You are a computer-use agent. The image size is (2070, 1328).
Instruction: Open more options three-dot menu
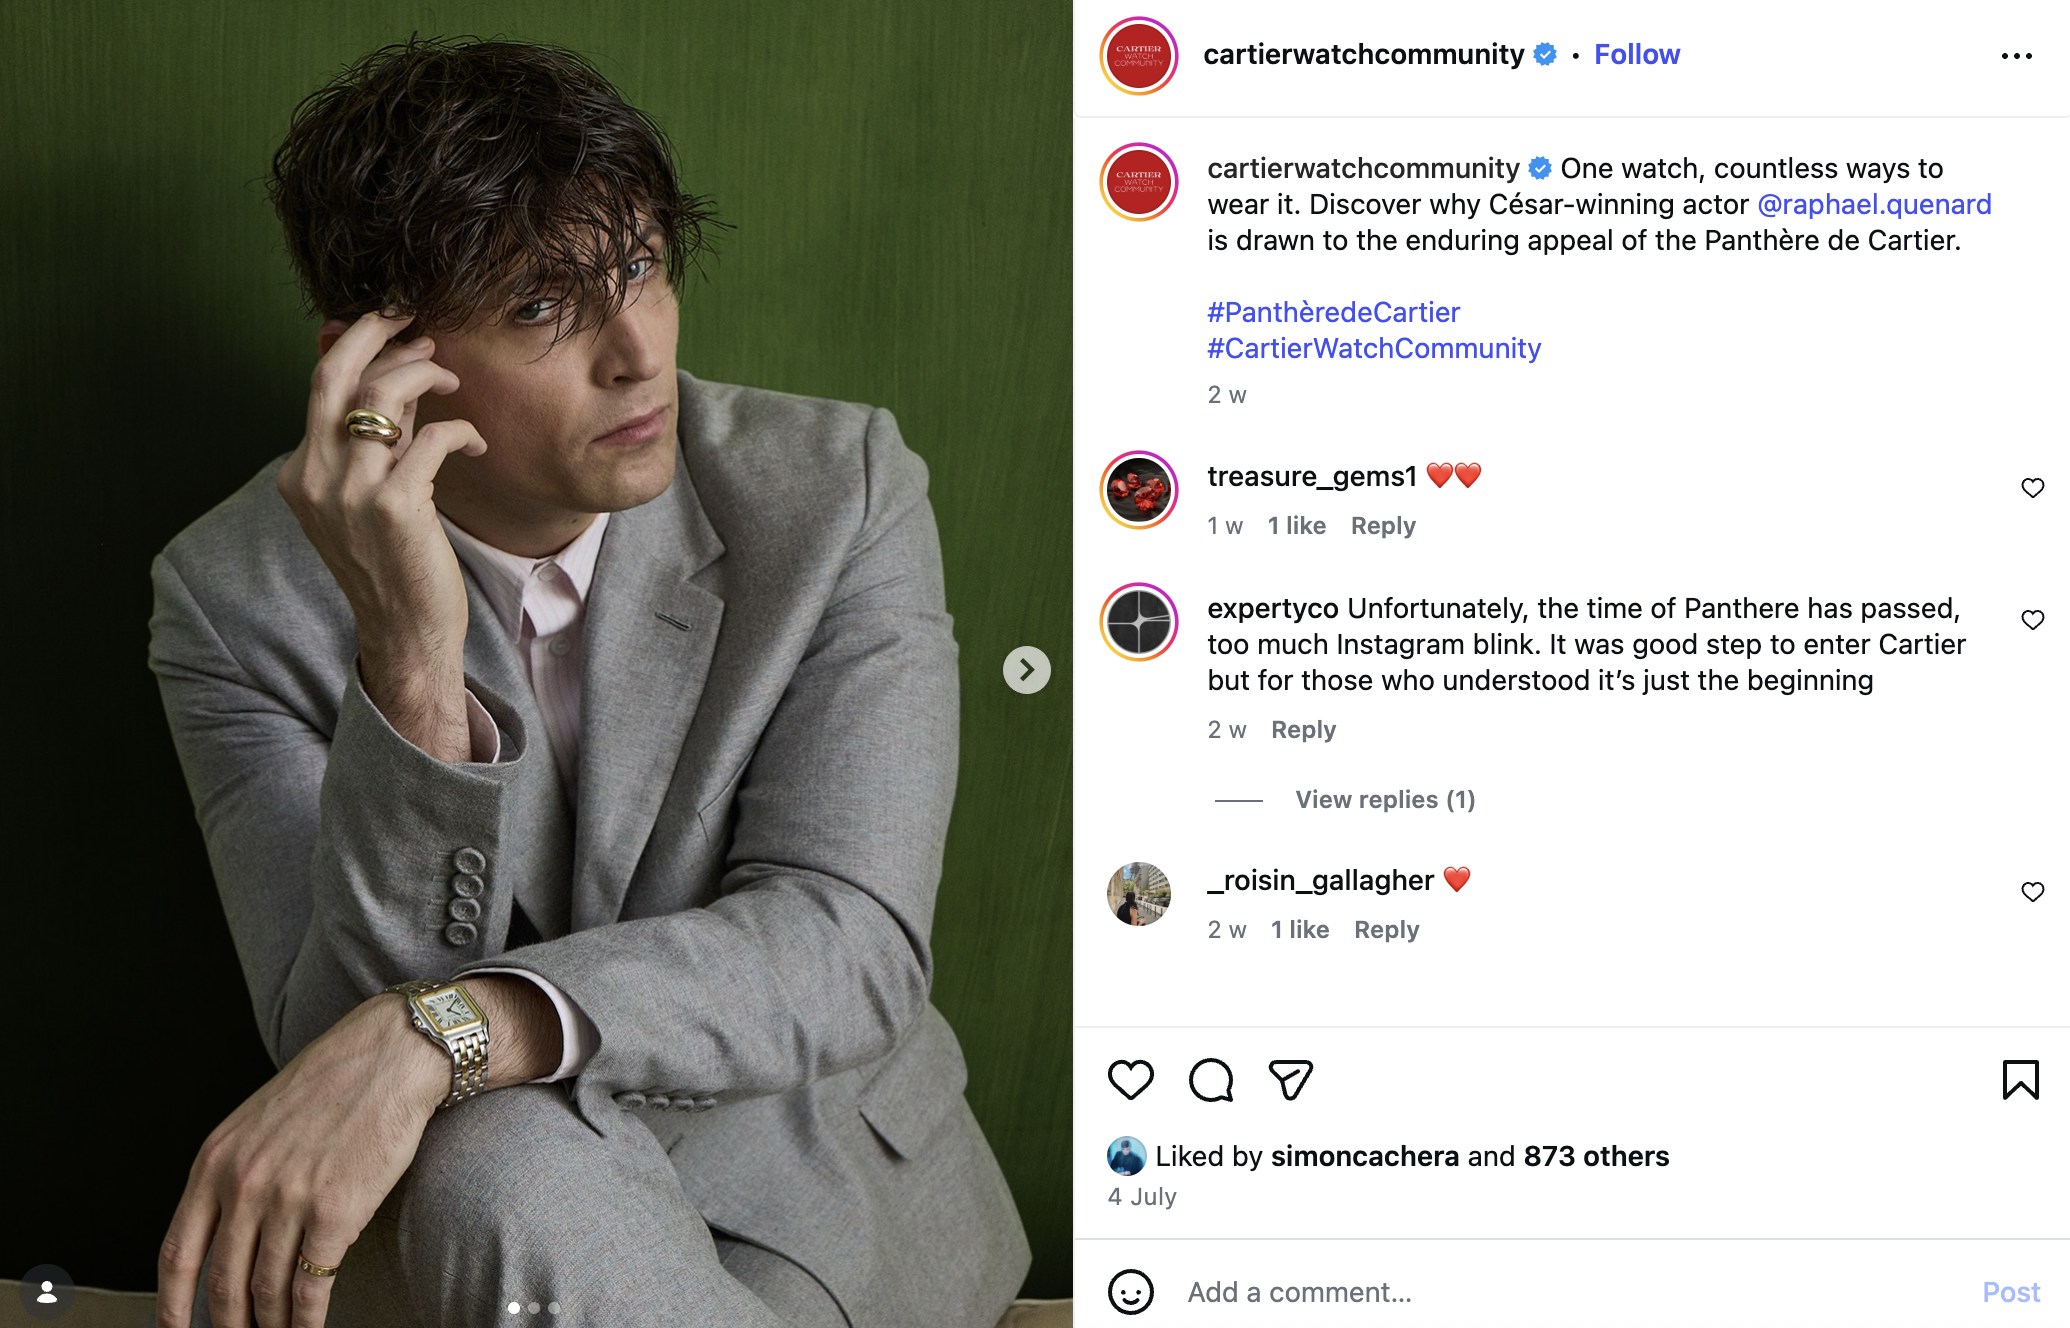pyautogui.click(x=2016, y=56)
